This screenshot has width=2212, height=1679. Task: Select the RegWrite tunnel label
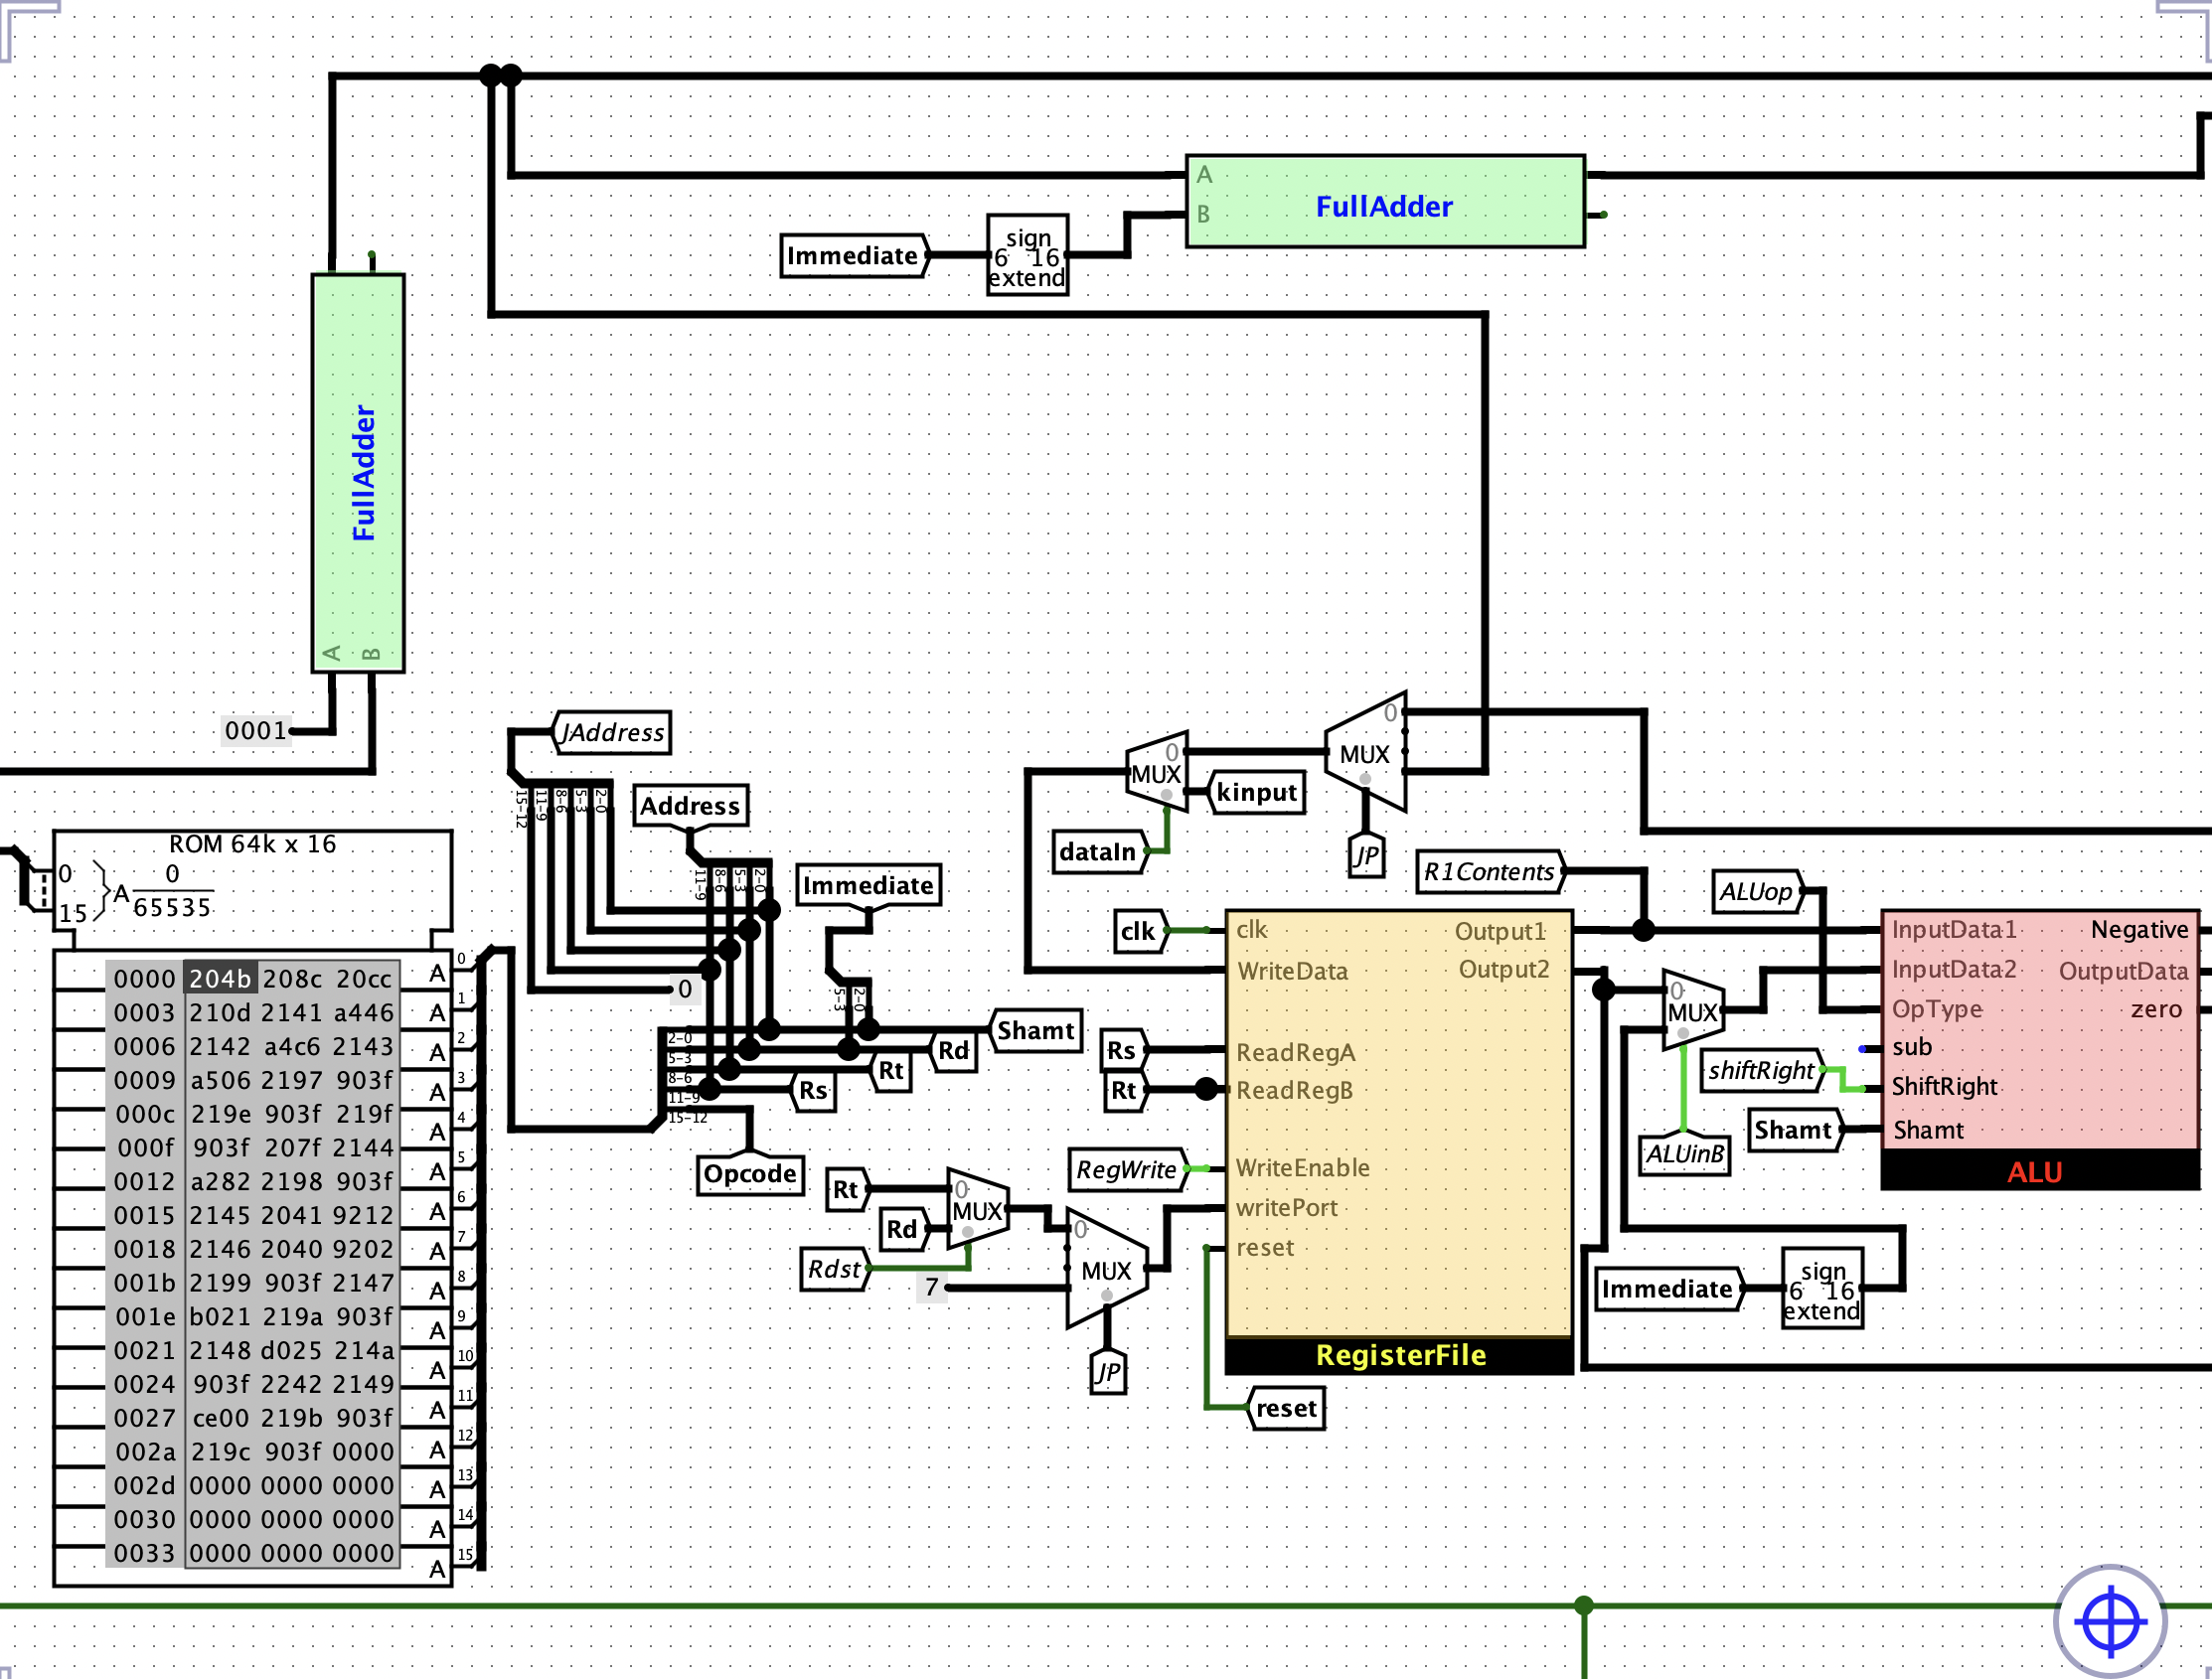pyautogui.click(x=1127, y=1169)
